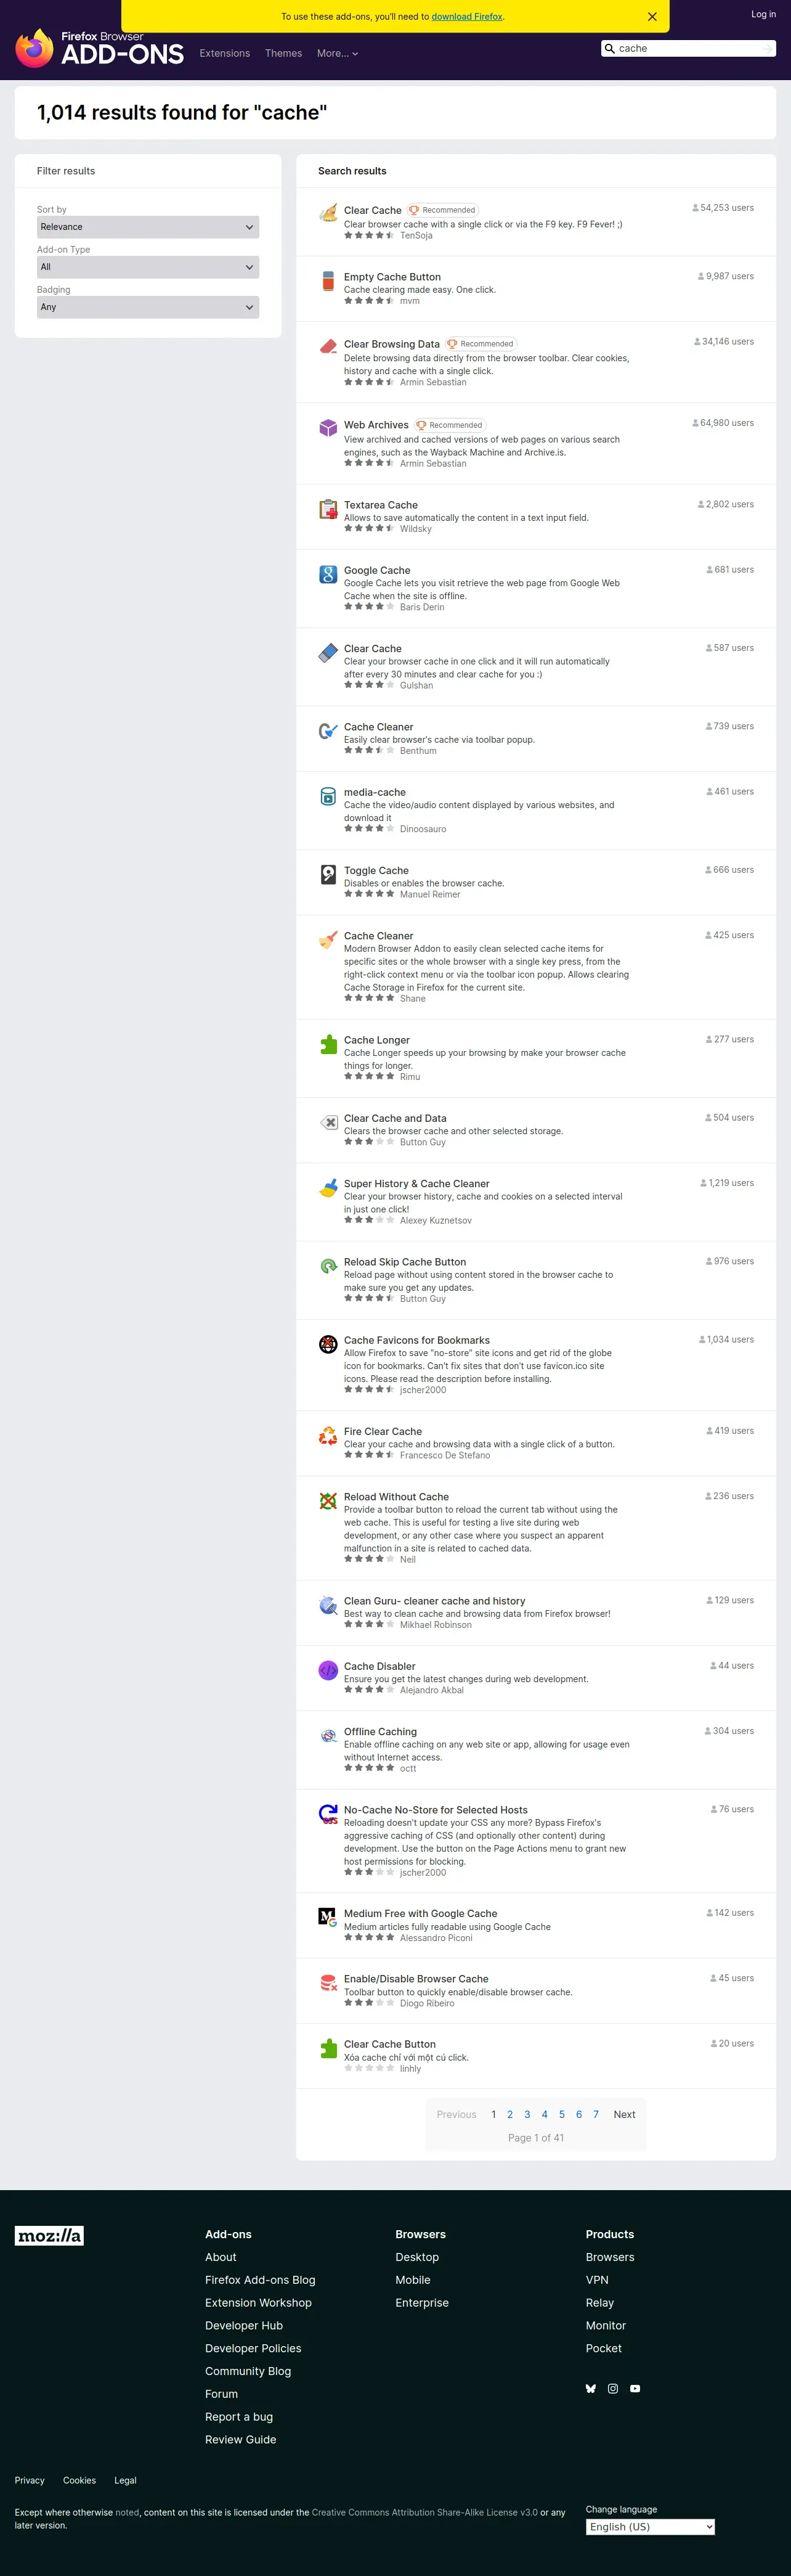
Task: Click the Log in link
Action: point(763,14)
